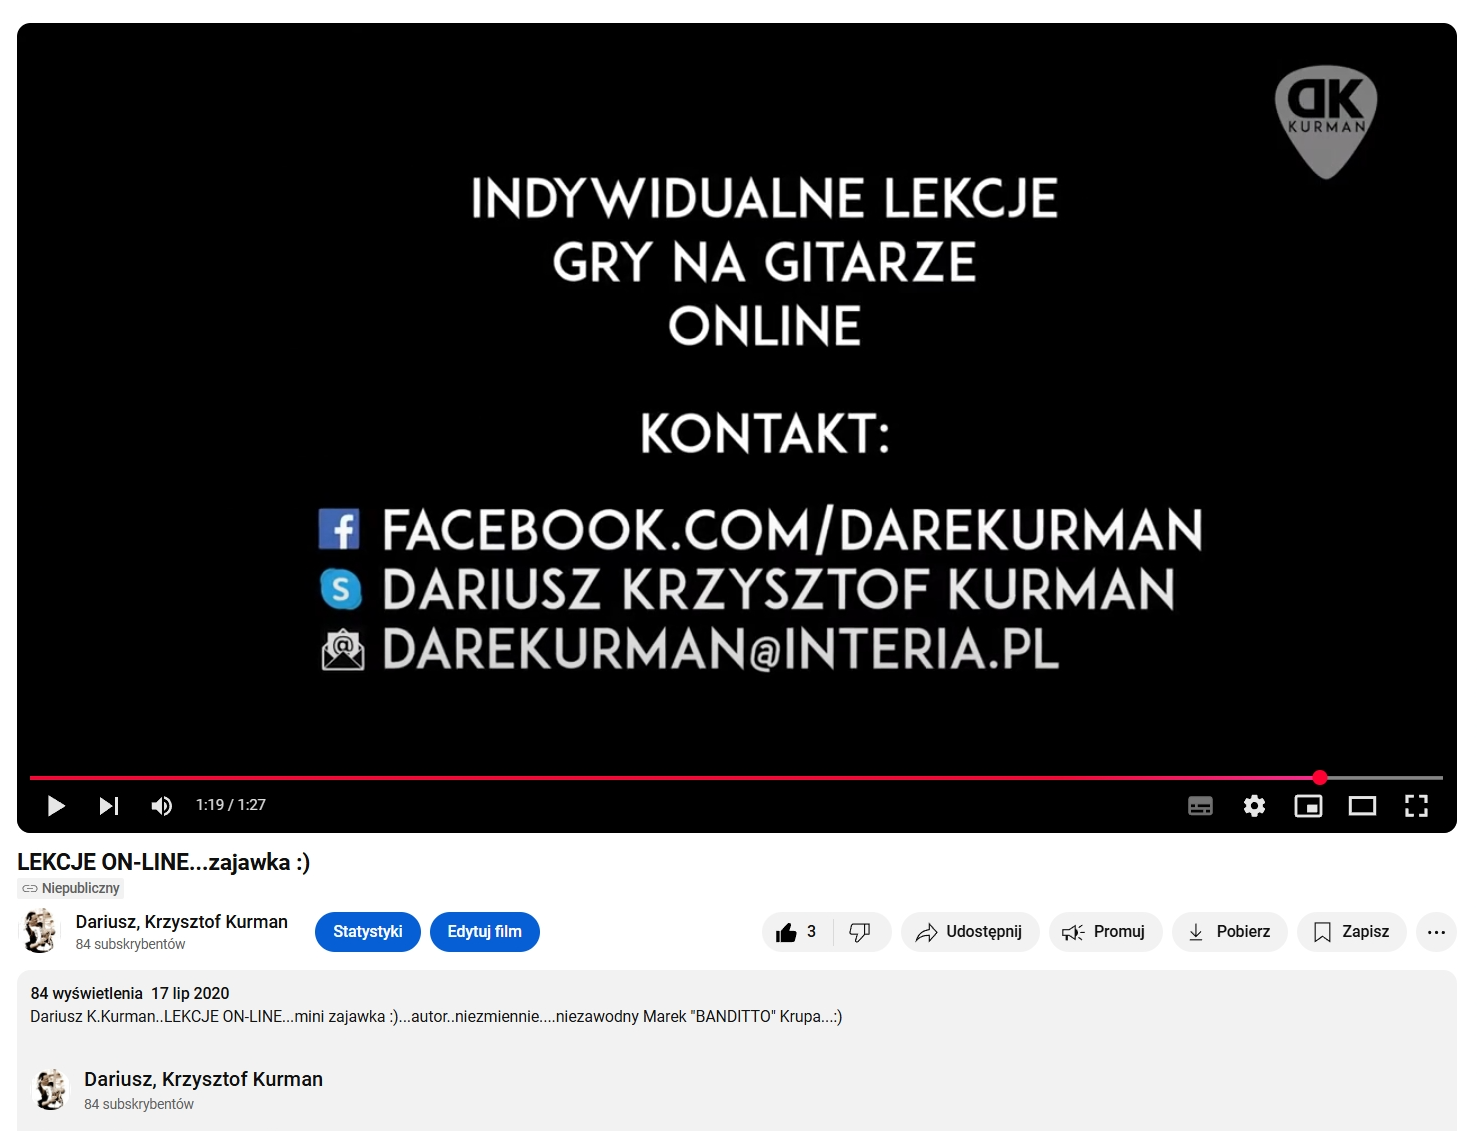Click the 84 wyświetlenia 17 lip 2020 text
This screenshot has height=1131, width=1477.
130,993
